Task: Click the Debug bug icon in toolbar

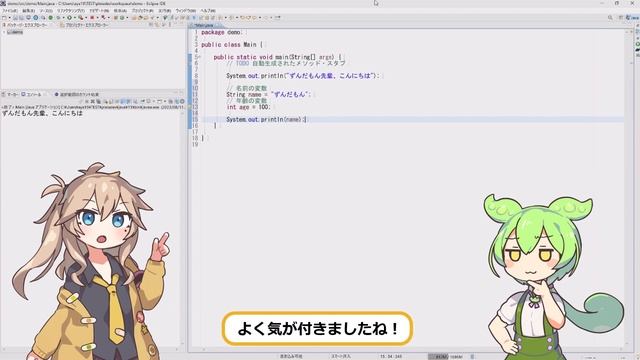Action: 58,18
